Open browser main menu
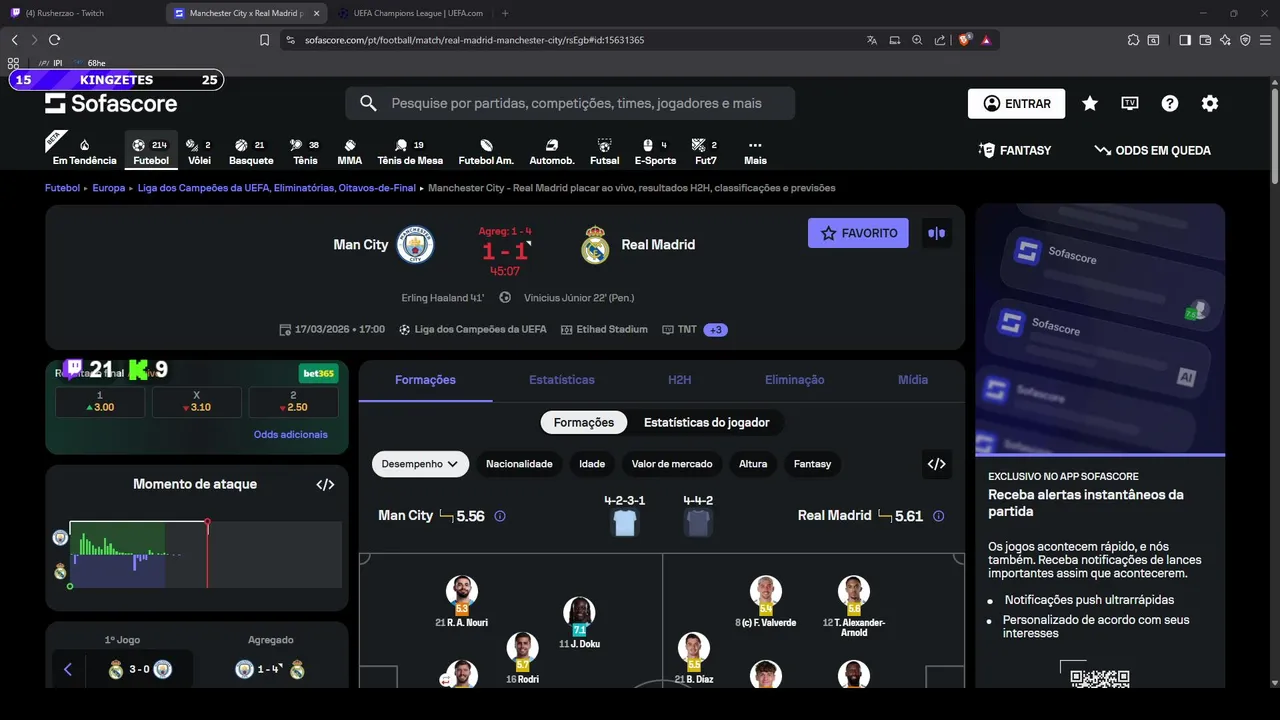1280x720 pixels. [x=1265, y=40]
